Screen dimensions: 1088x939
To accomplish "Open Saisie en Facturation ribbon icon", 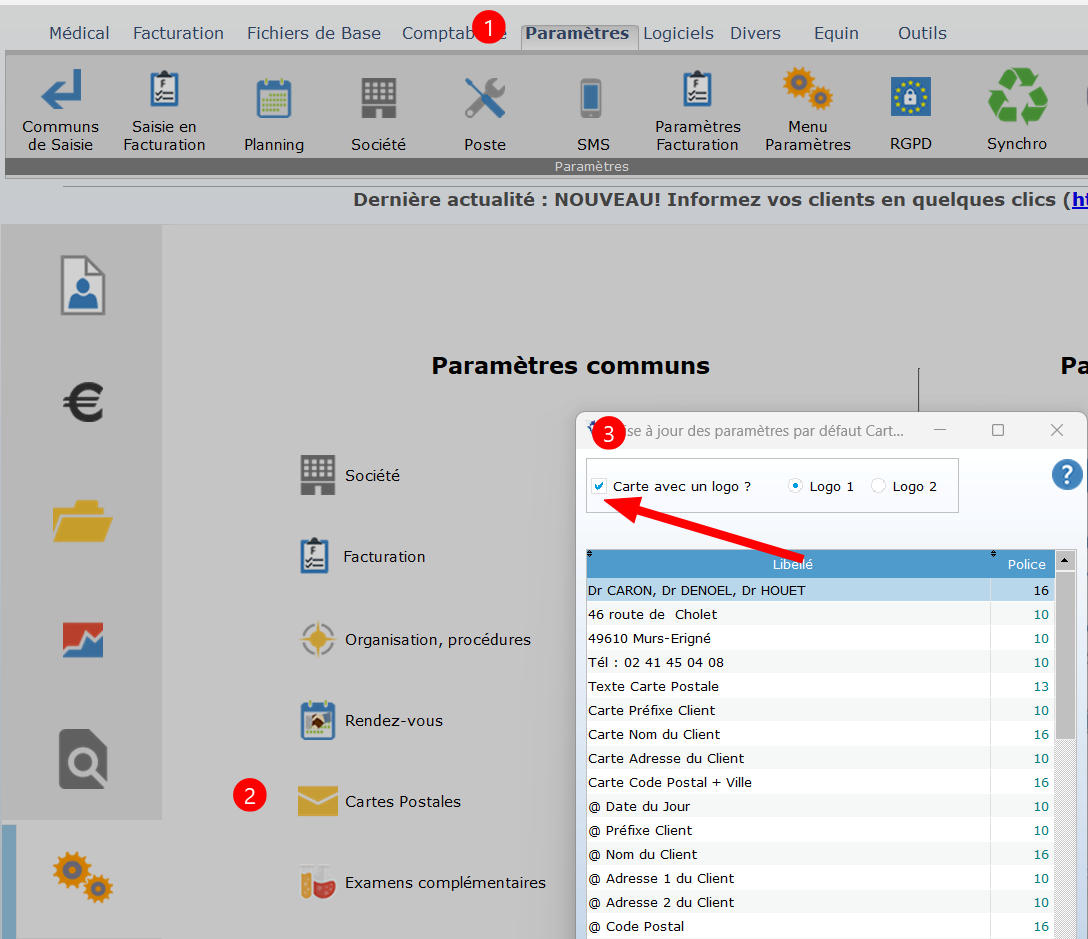I will click(x=164, y=110).
